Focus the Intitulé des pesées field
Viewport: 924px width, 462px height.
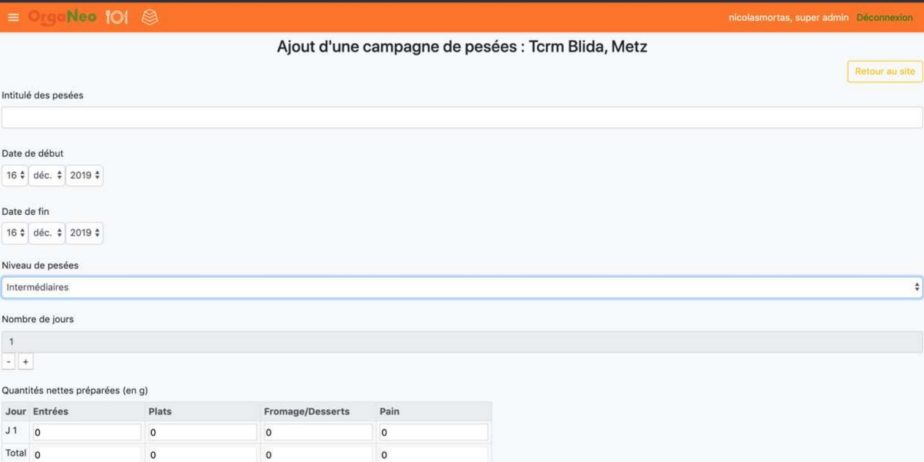[x=462, y=117]
